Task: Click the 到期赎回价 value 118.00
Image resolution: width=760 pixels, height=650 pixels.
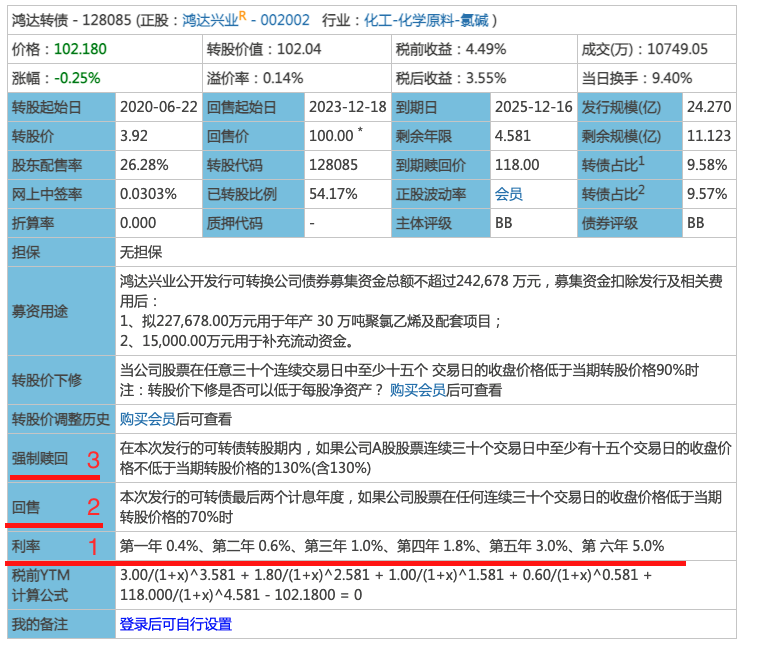Action: click(517, 165)
